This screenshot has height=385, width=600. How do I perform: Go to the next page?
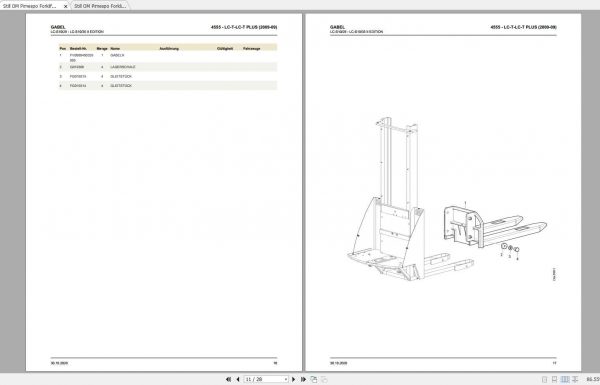293,379
